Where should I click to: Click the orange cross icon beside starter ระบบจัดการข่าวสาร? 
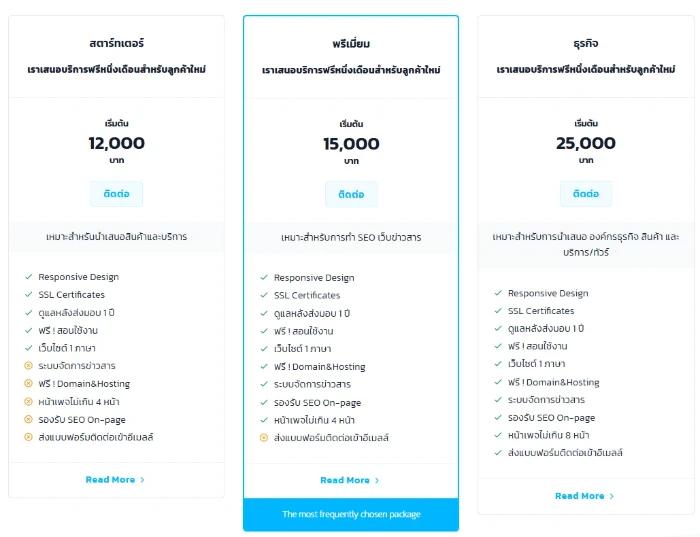[x=28, y=366]
